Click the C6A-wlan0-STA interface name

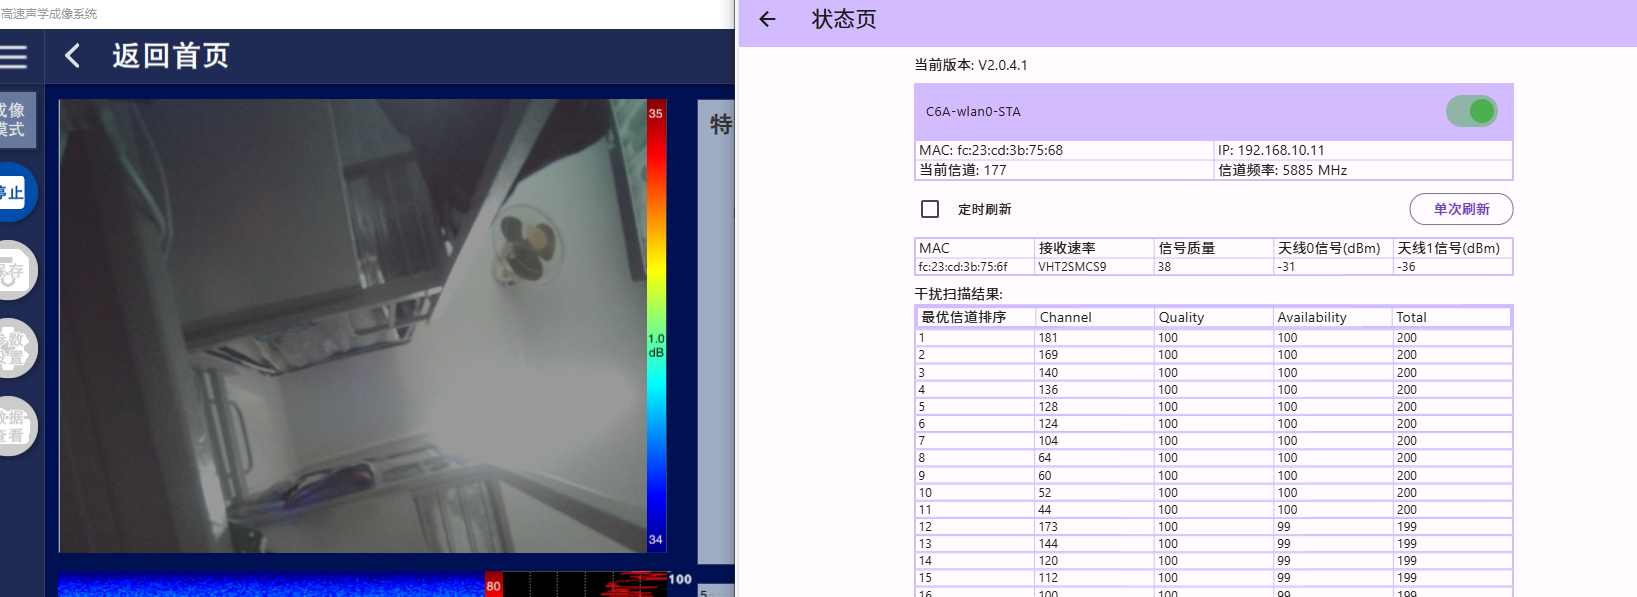pyautogui.click(x=973, y=112)
